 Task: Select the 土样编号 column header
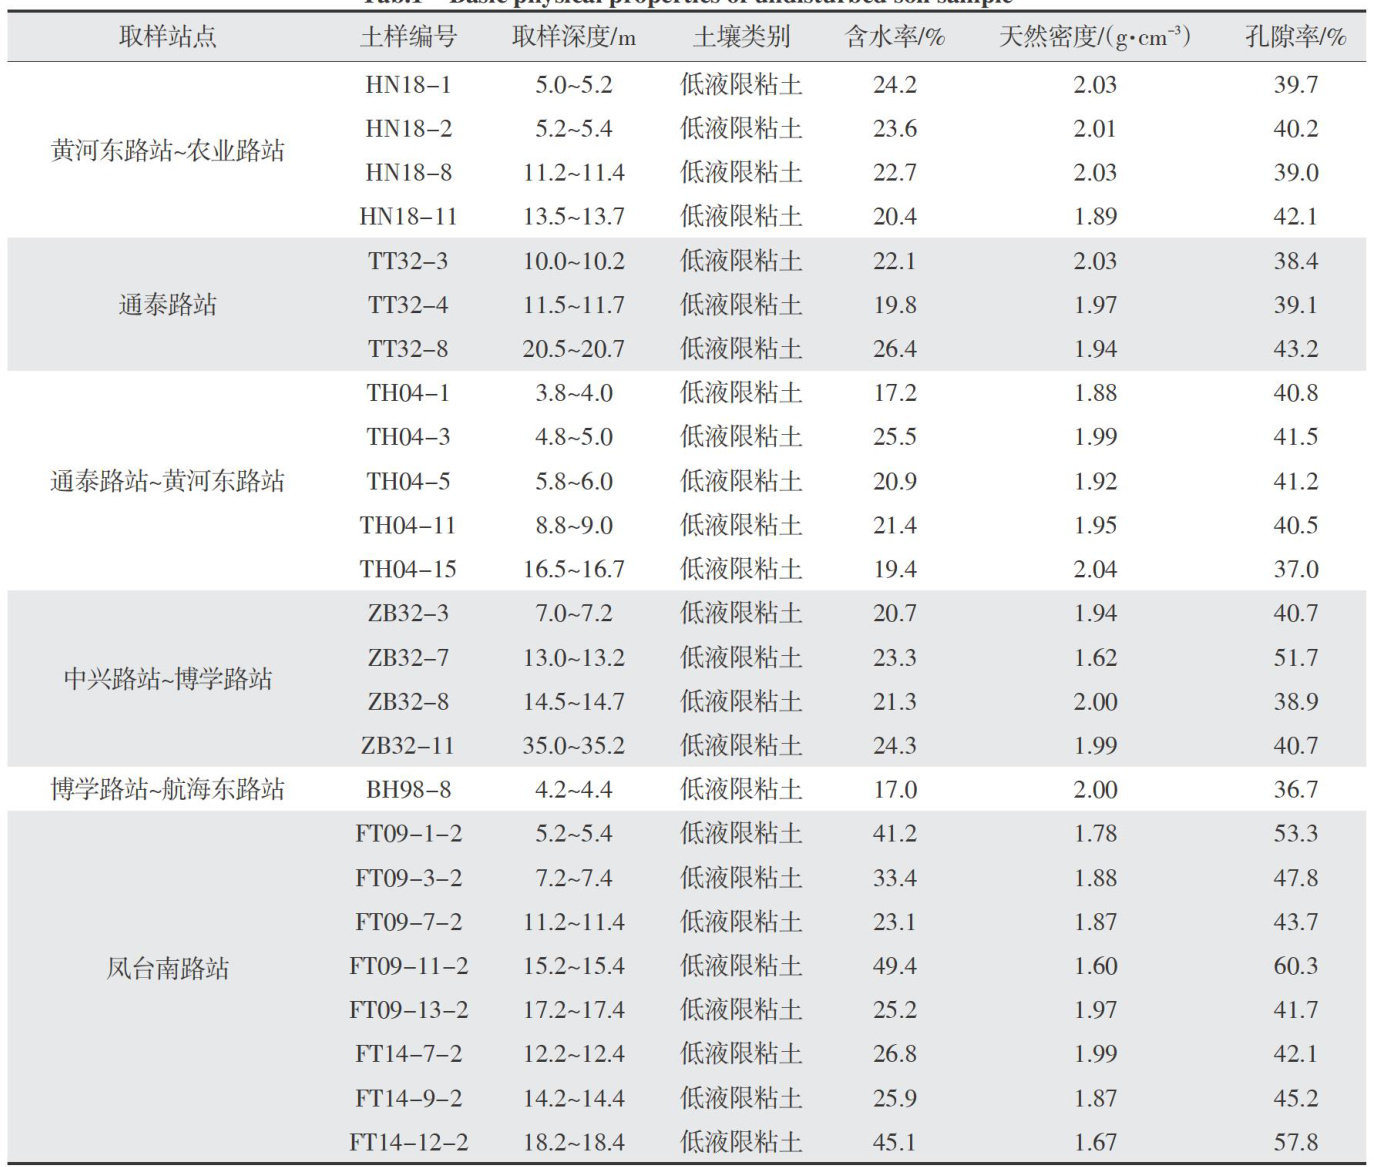[408, 37]
